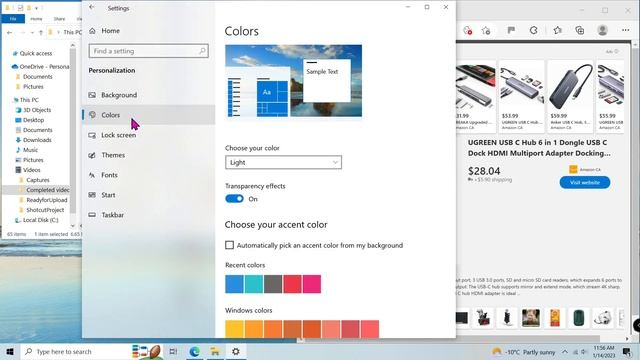Viewport: 640px width, 360px height.
Task: Open Videos in File Explorer tree
Action: pos(31,170)
